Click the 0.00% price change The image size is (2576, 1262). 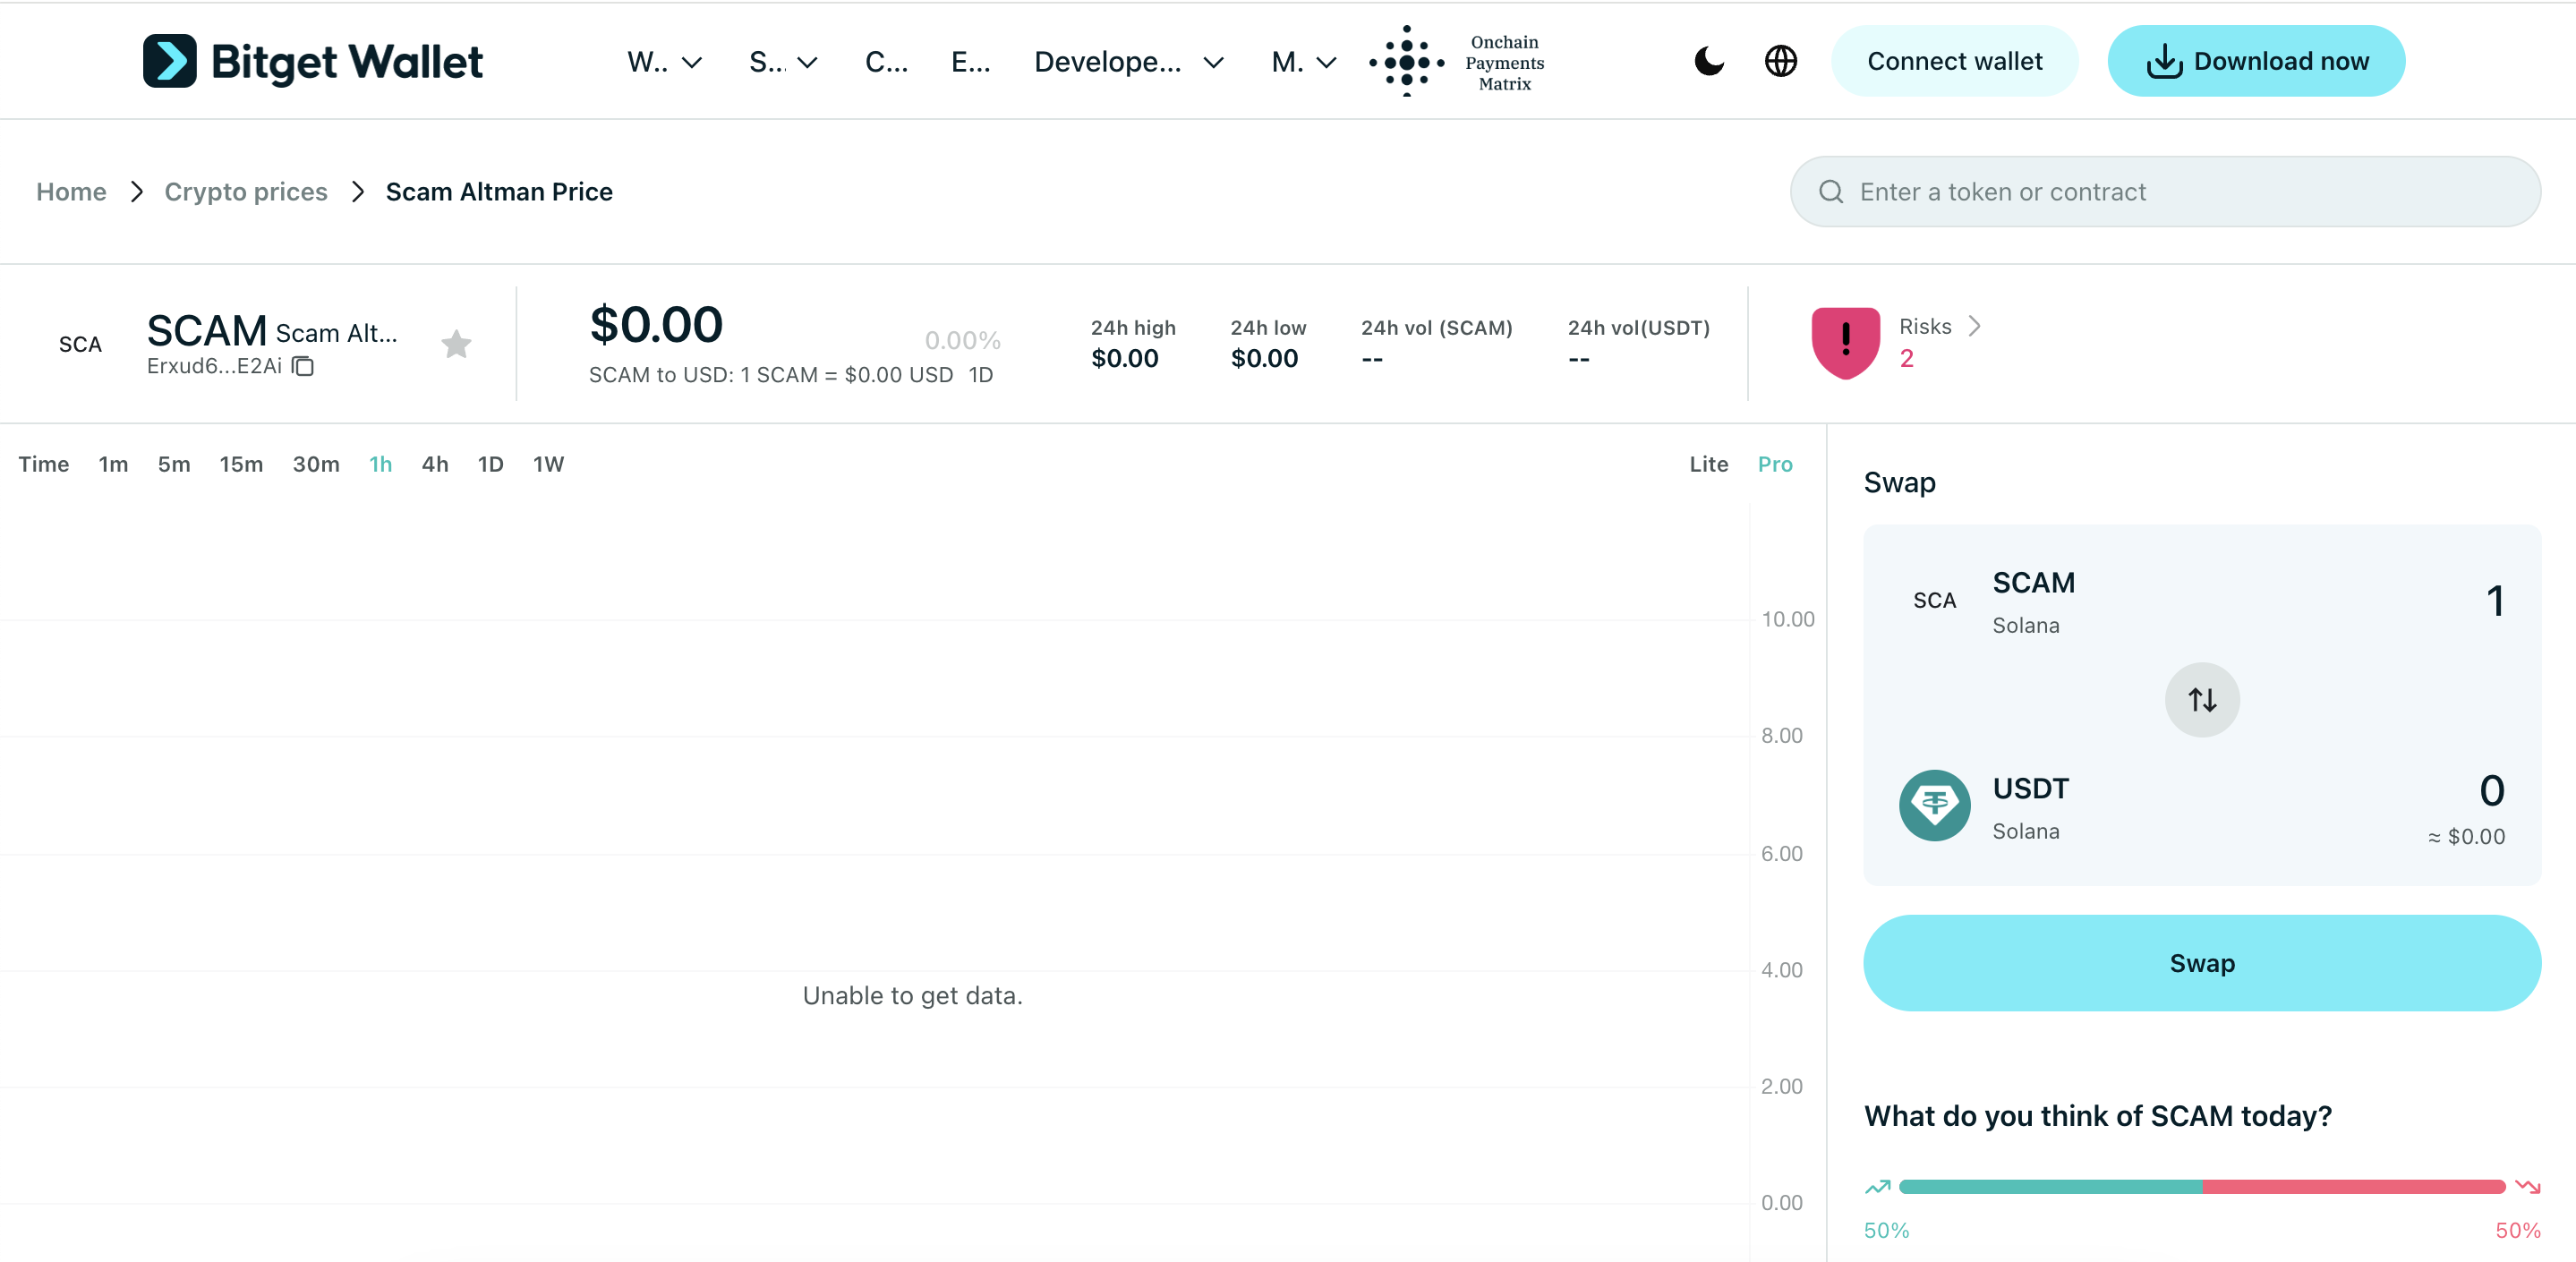tap(962, 341)
